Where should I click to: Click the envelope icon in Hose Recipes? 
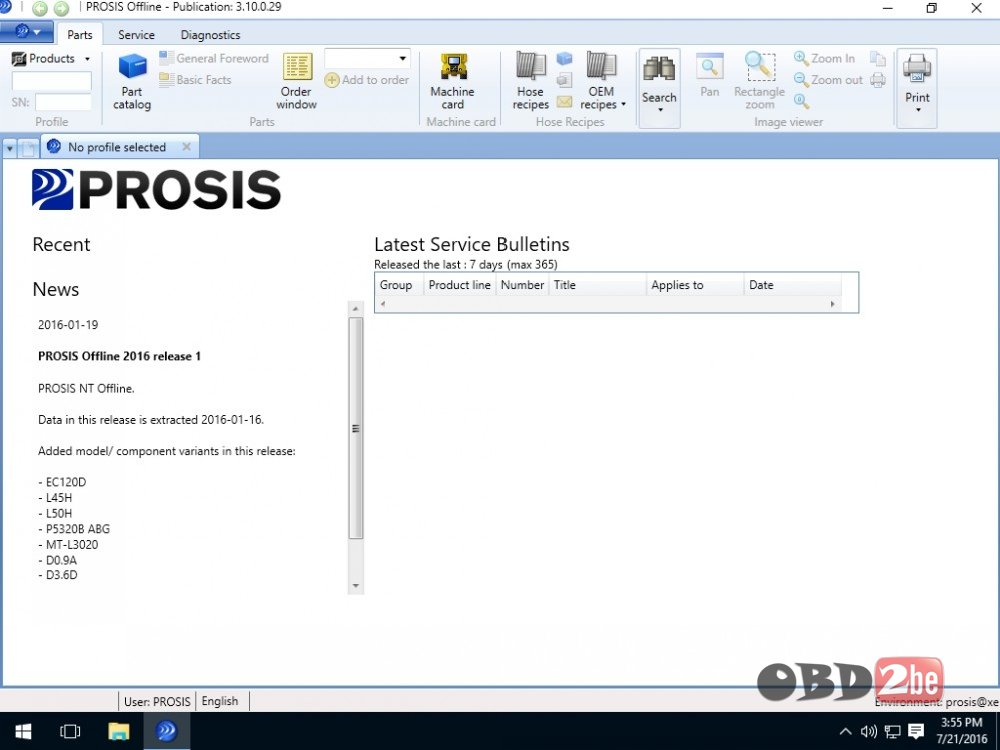click(x=564, y=101)
